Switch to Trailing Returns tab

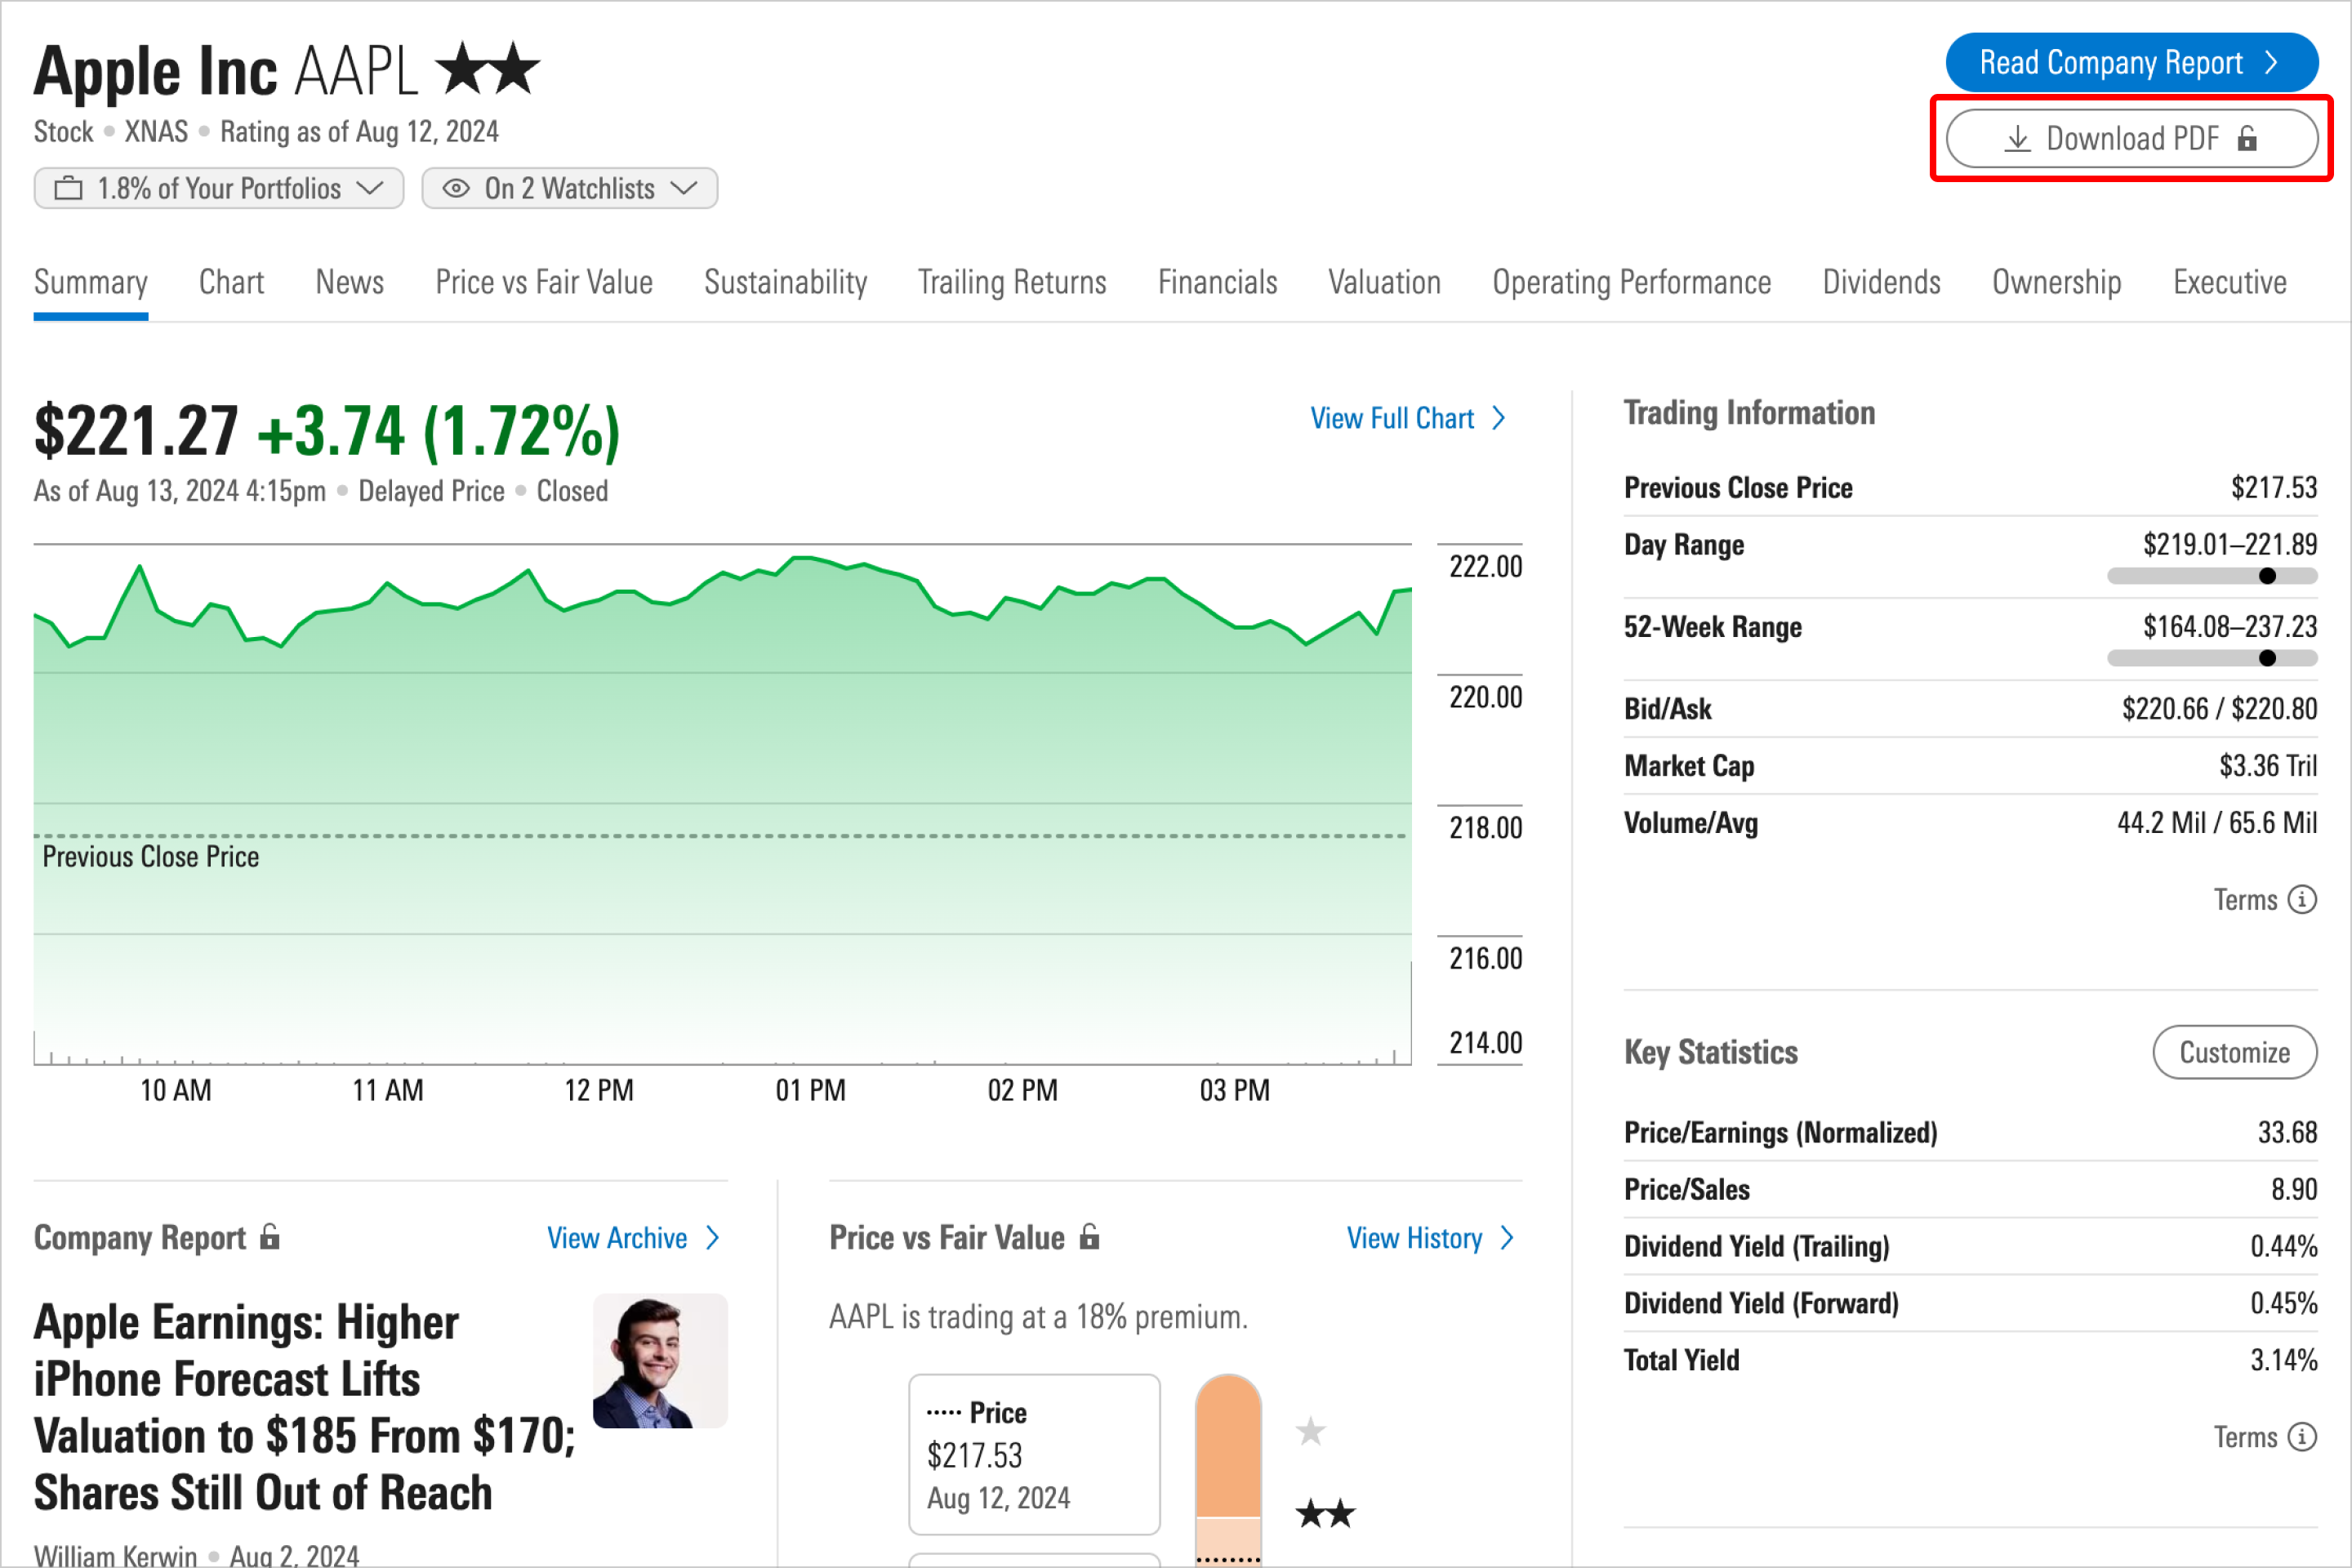coord(1012,283)
